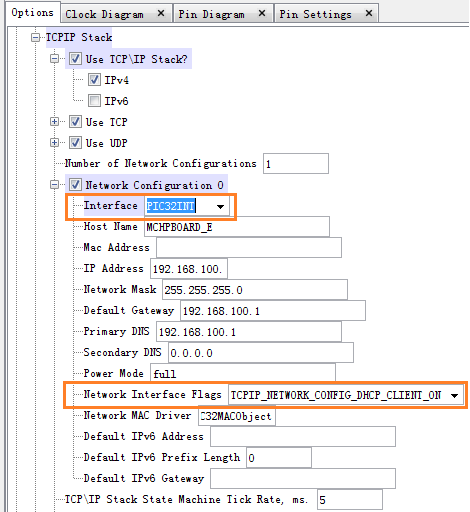Image resolution: width=470 pixels, height=512 pixels.
Task: Close the Pin Diagram tab
Action: tap(262, 13)
